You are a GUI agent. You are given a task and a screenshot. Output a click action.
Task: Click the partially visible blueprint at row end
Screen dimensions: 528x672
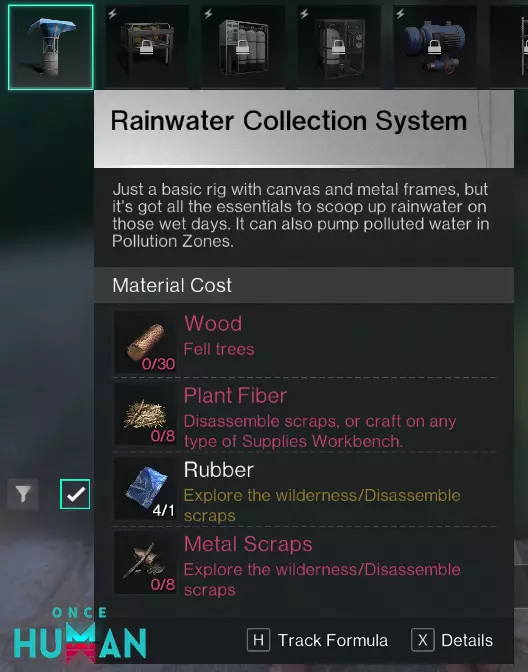509,46
